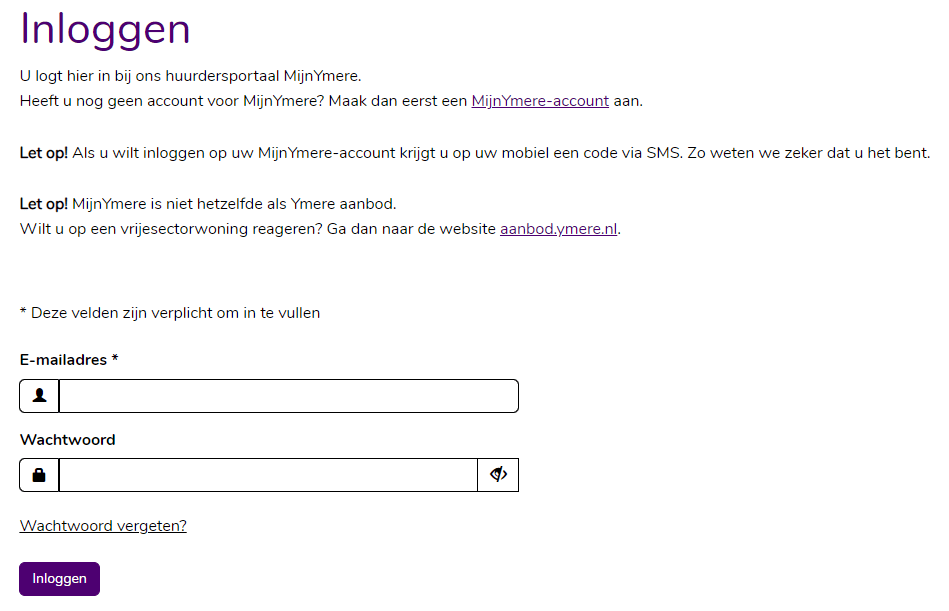Follow the aanbod.ymere.nl link
949x611 pixels.
(559, 229)
